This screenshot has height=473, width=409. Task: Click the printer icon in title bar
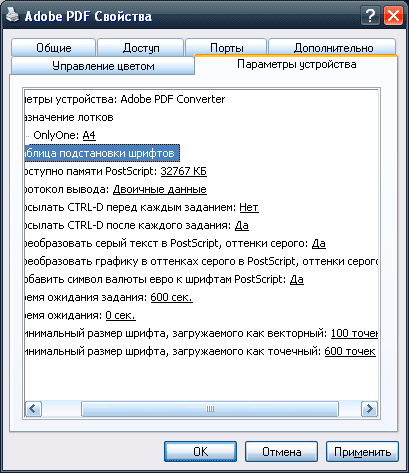pyautogui.click(x=13, y=15)
